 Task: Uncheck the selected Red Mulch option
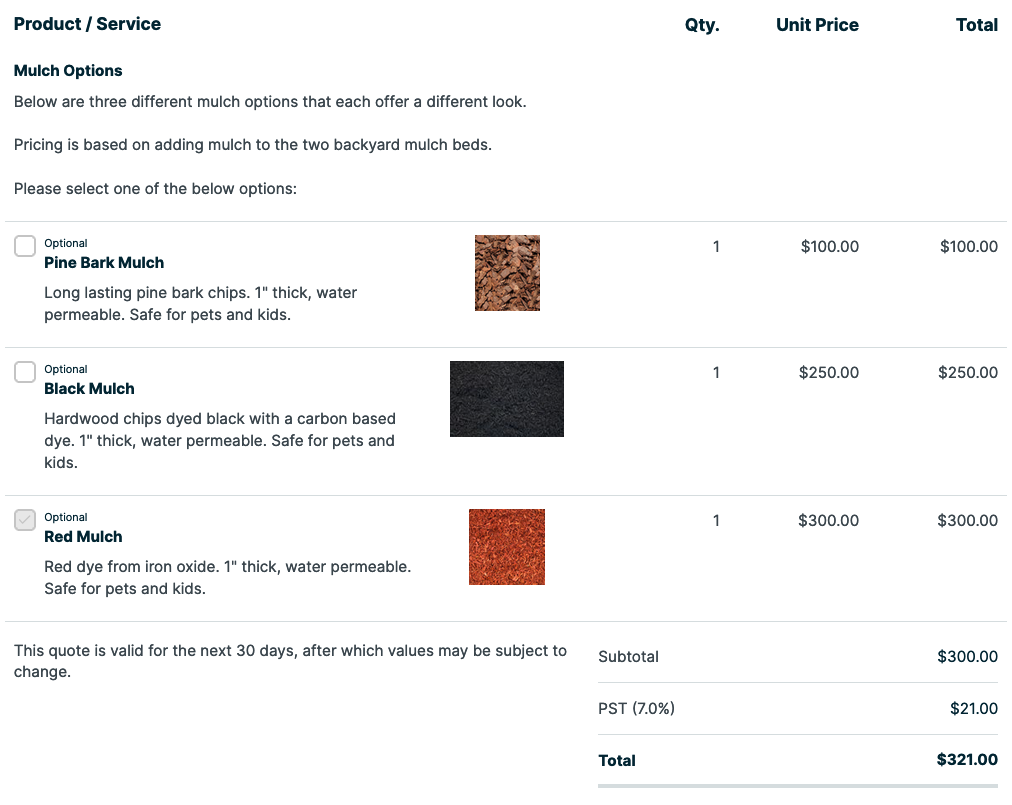[x=24, y=519]
